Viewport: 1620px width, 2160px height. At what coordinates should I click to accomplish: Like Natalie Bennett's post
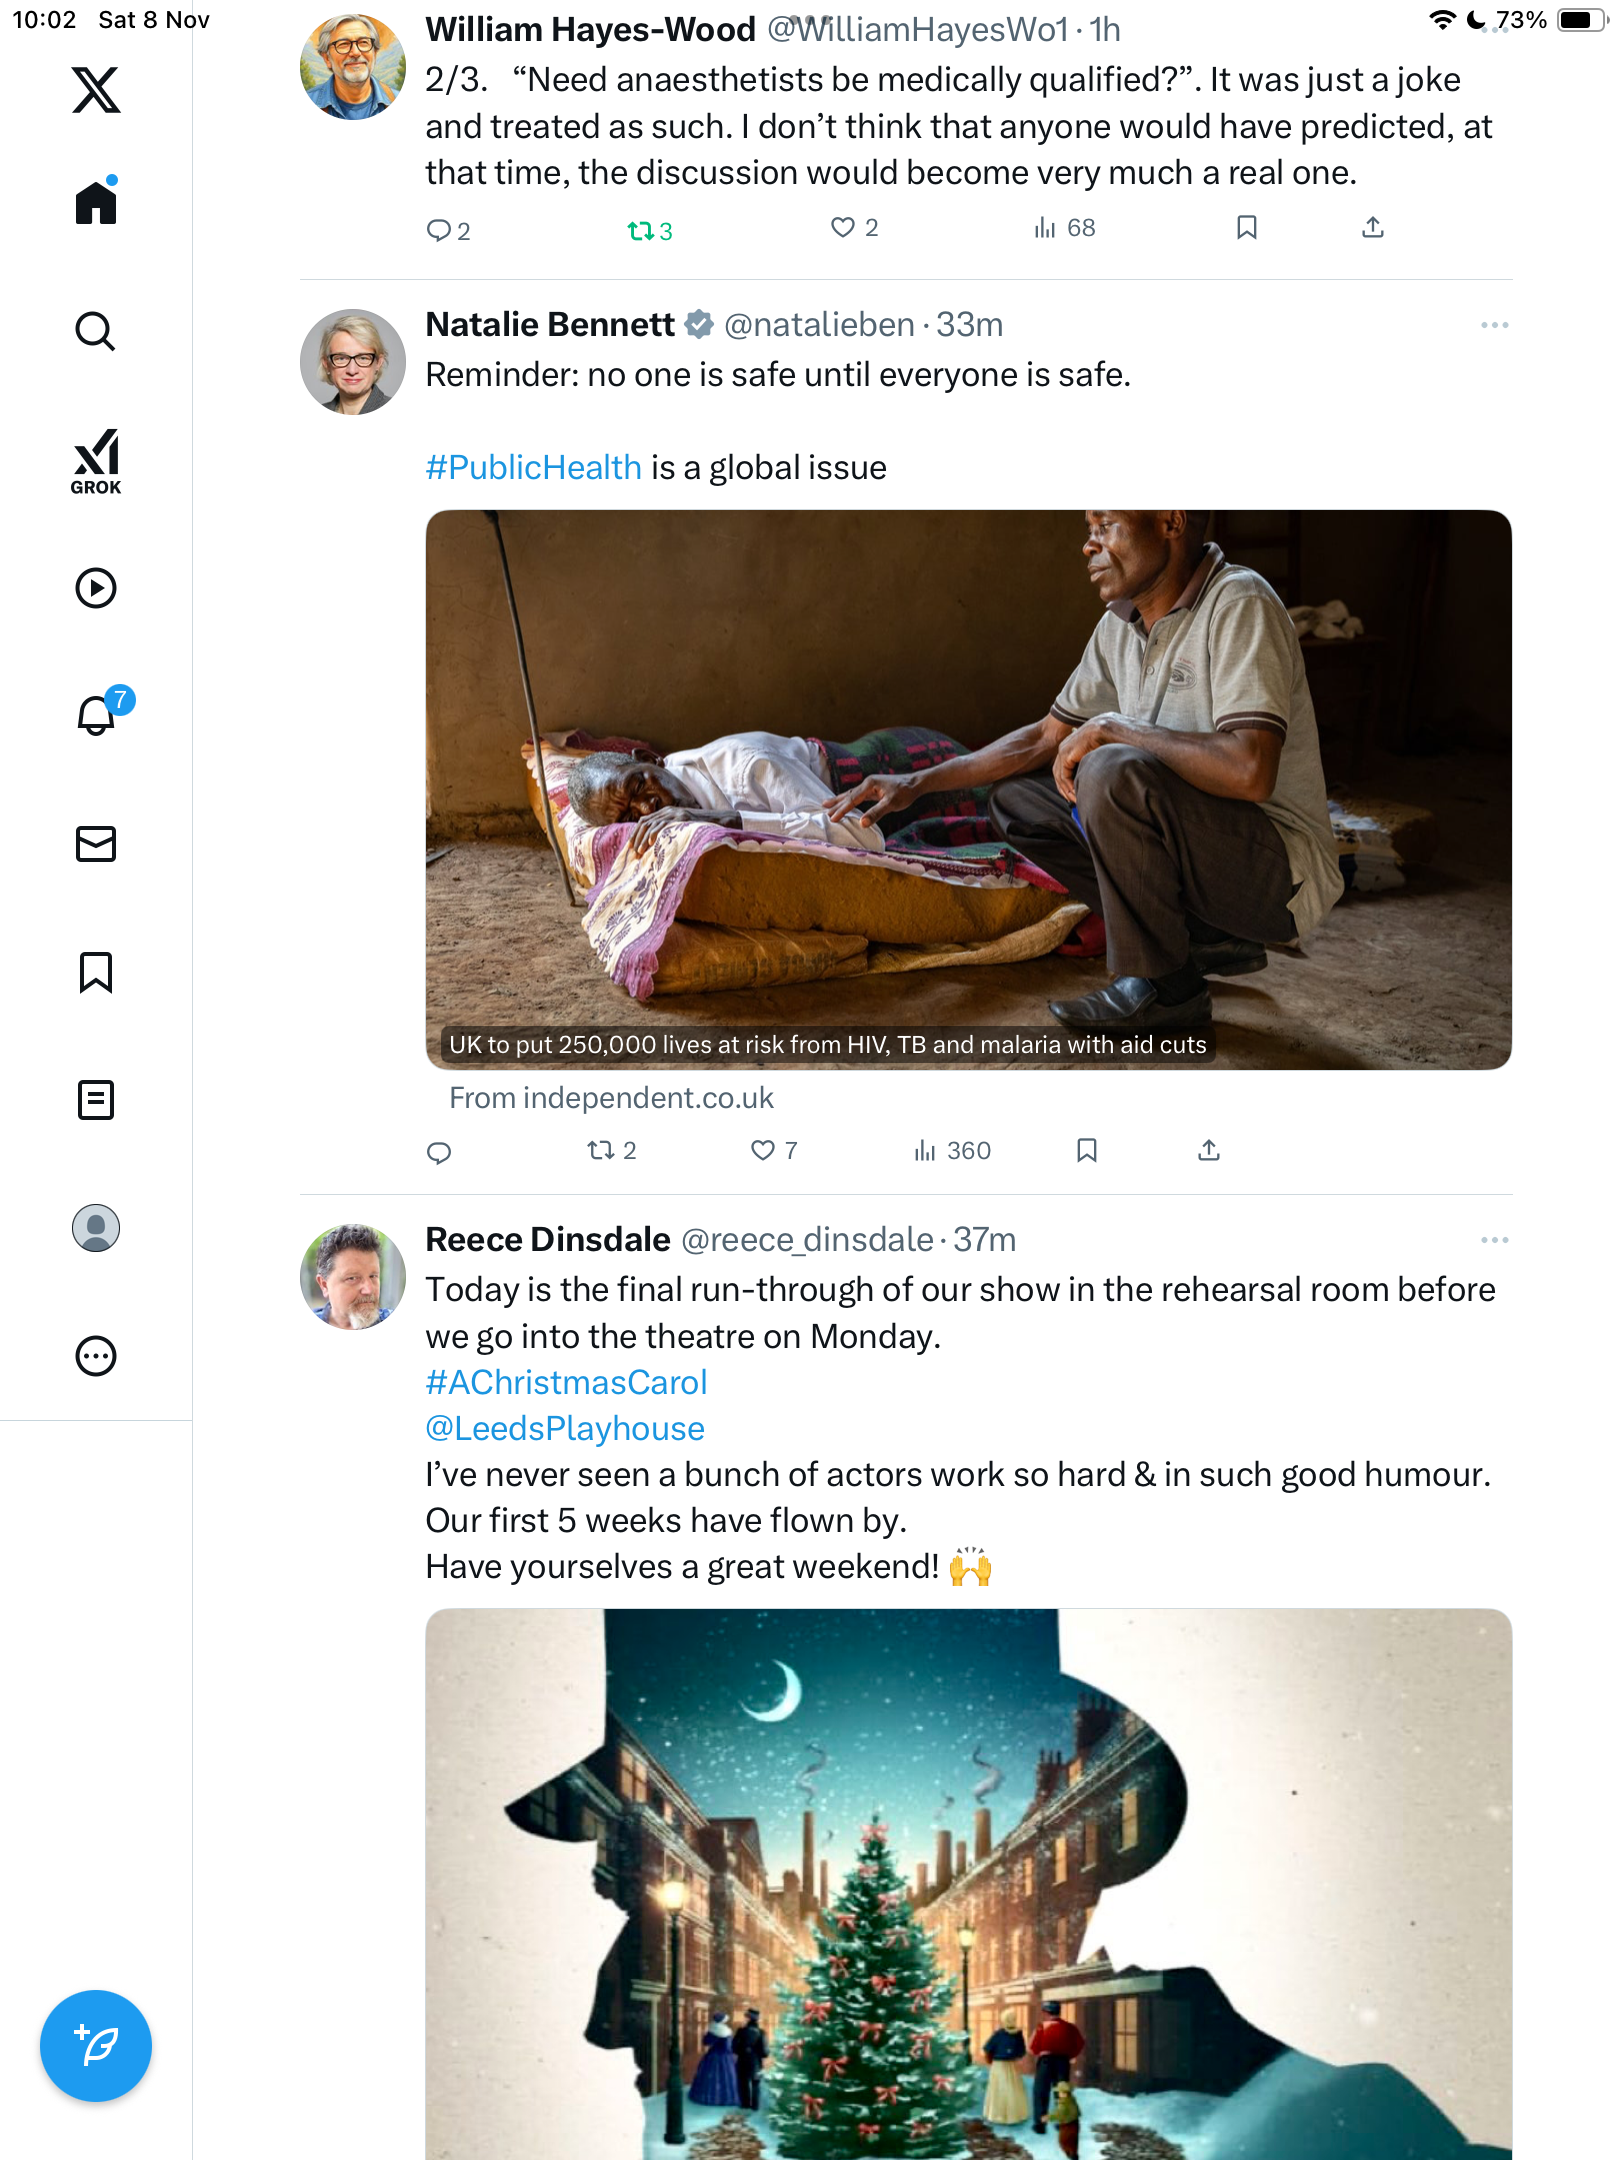click(x=763, y=1150)
